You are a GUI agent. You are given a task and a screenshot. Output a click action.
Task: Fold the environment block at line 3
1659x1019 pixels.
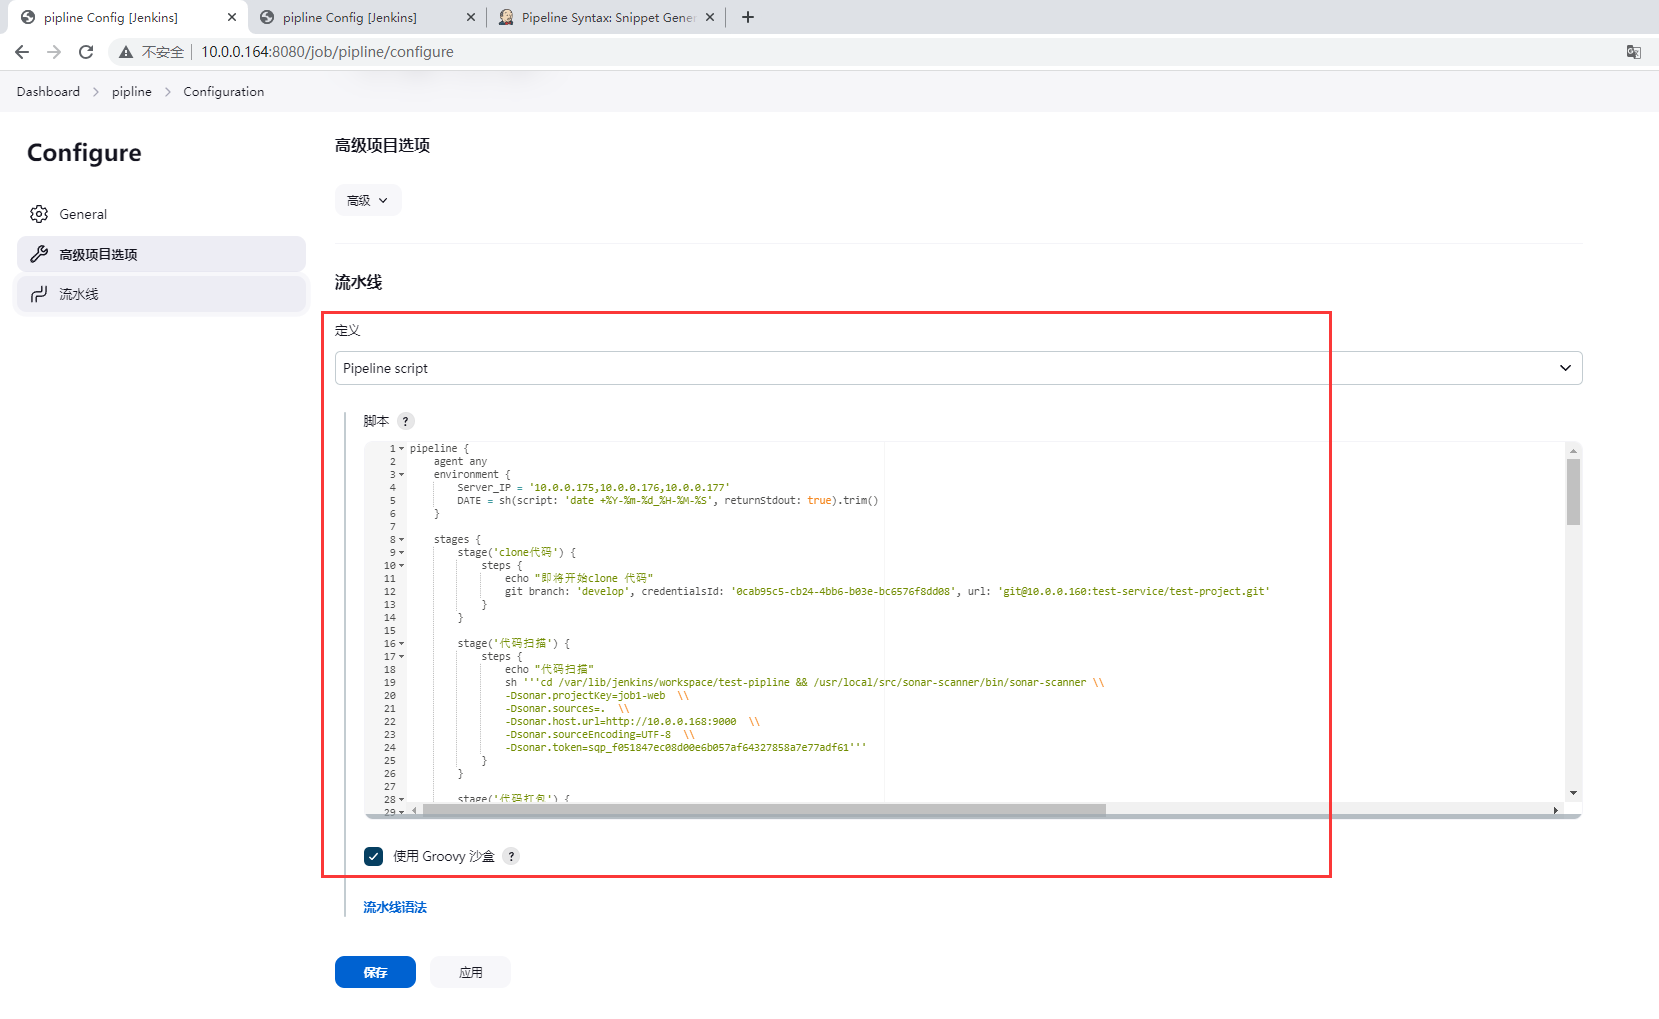coord(402,475)
